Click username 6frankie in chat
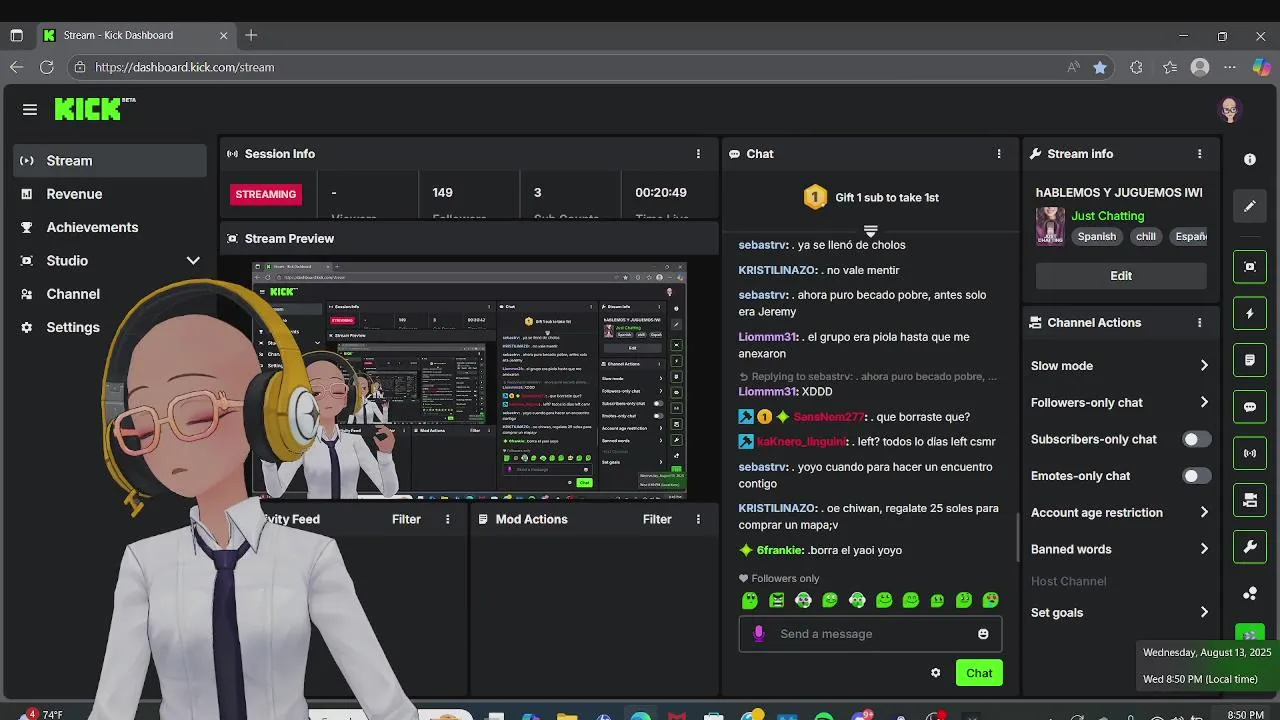 click(x=780, y=550)
